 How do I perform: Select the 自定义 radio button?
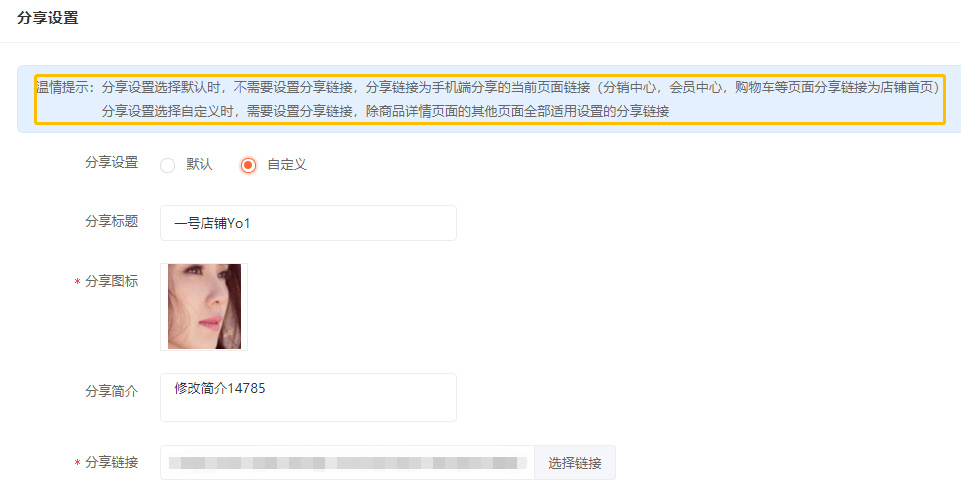(248, 165)
